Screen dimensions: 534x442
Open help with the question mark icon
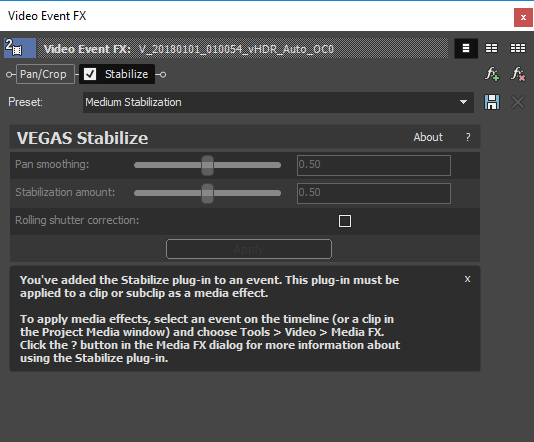point(468,137)
